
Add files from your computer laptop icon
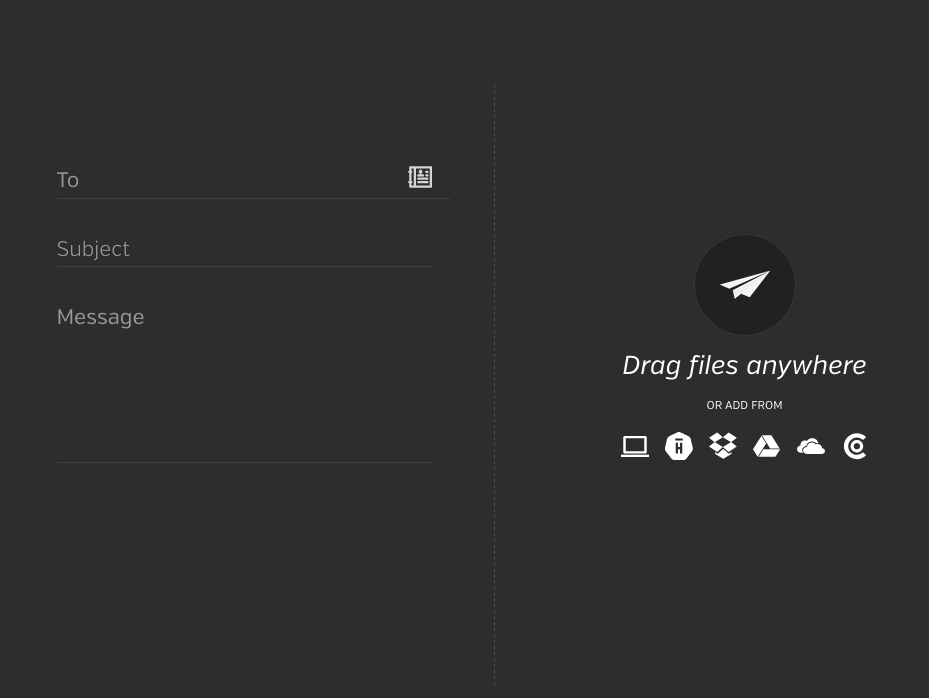pos(635,446)
